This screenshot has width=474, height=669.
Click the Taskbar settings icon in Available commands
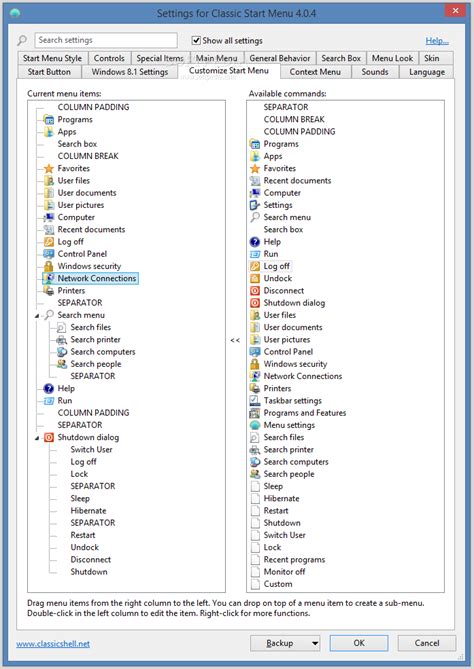[255, 401]
